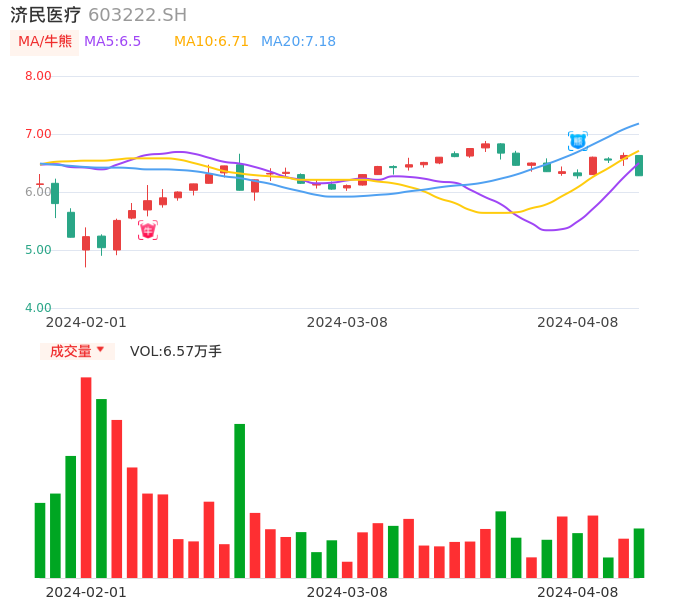Click the last green candlestick on the right
Image resolution: width=686 pixels, height=606 pixels.
click(639, 166)
